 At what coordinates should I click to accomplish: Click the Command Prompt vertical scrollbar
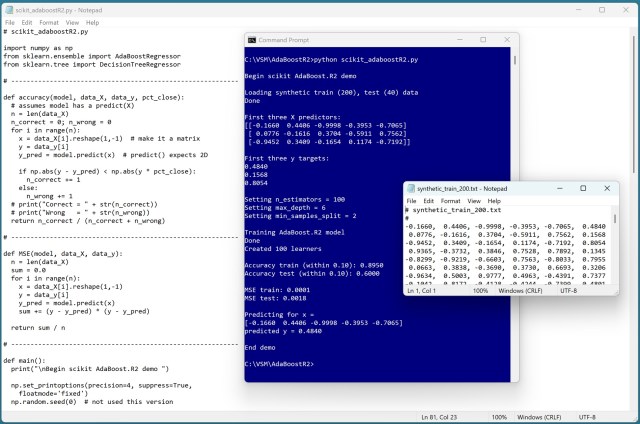513,200
